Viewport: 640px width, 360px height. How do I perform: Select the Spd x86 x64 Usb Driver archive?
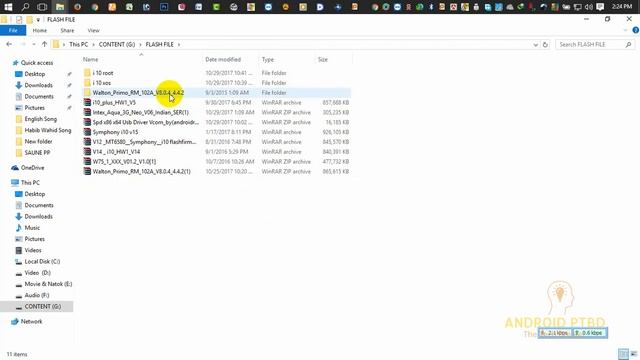coord(146,122)
